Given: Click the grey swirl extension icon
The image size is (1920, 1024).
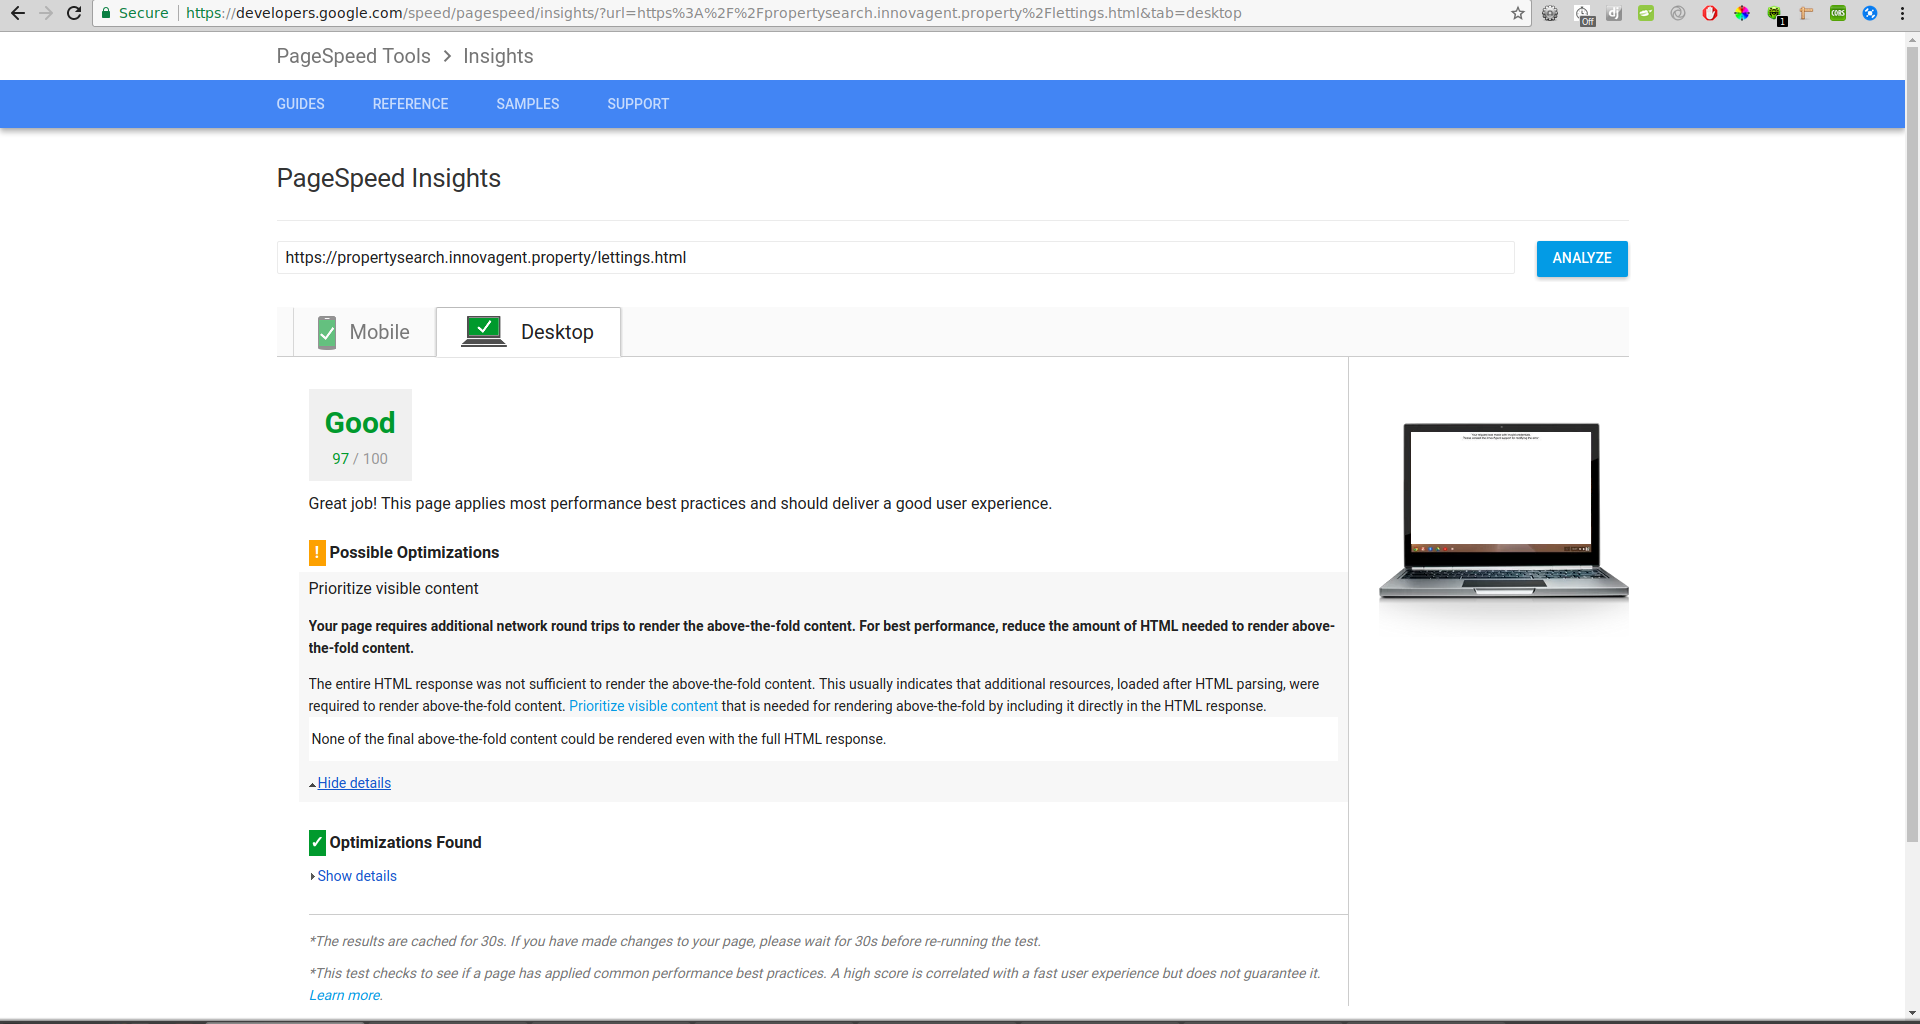Looking at the screenshot, I should tap(1678, 13).
